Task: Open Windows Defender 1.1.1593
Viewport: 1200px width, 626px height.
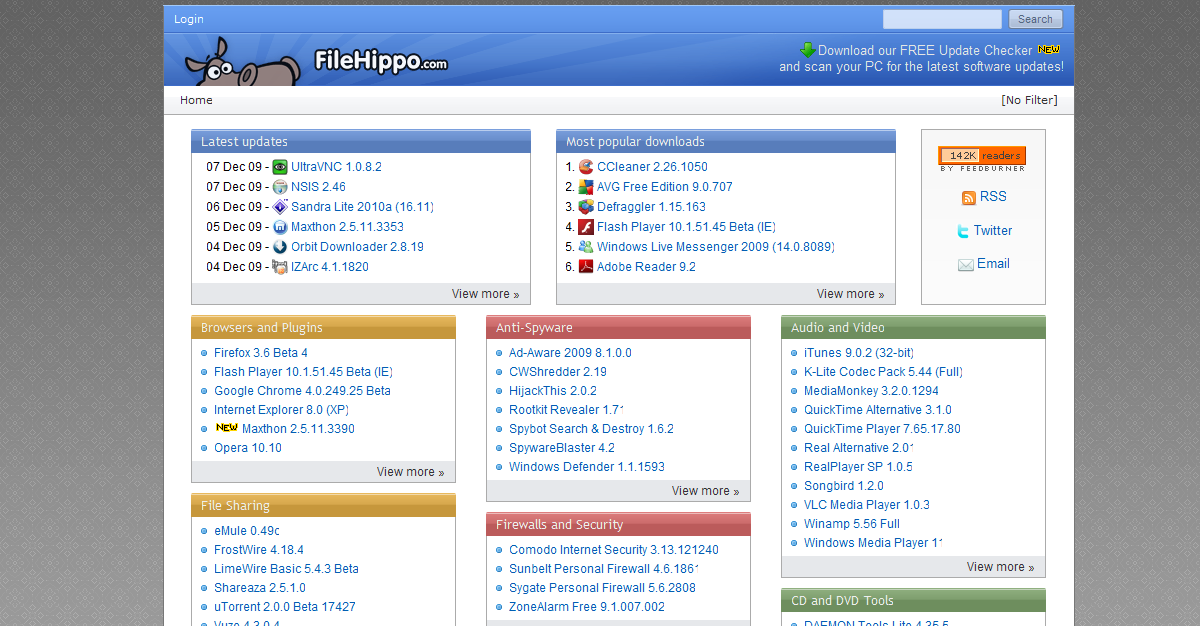Action: pyautogui.click(x=587, y=467)
